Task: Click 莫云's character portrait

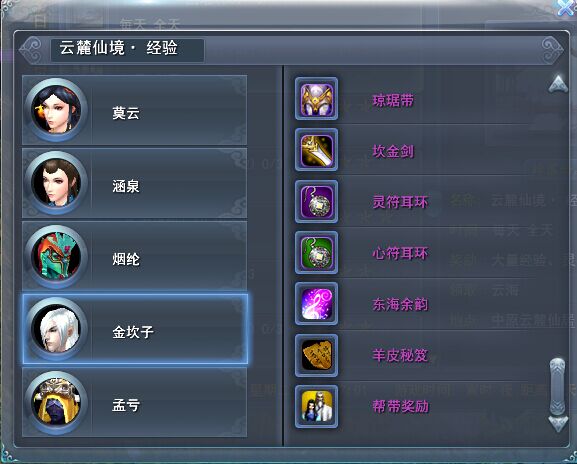Action: [56, 110]
